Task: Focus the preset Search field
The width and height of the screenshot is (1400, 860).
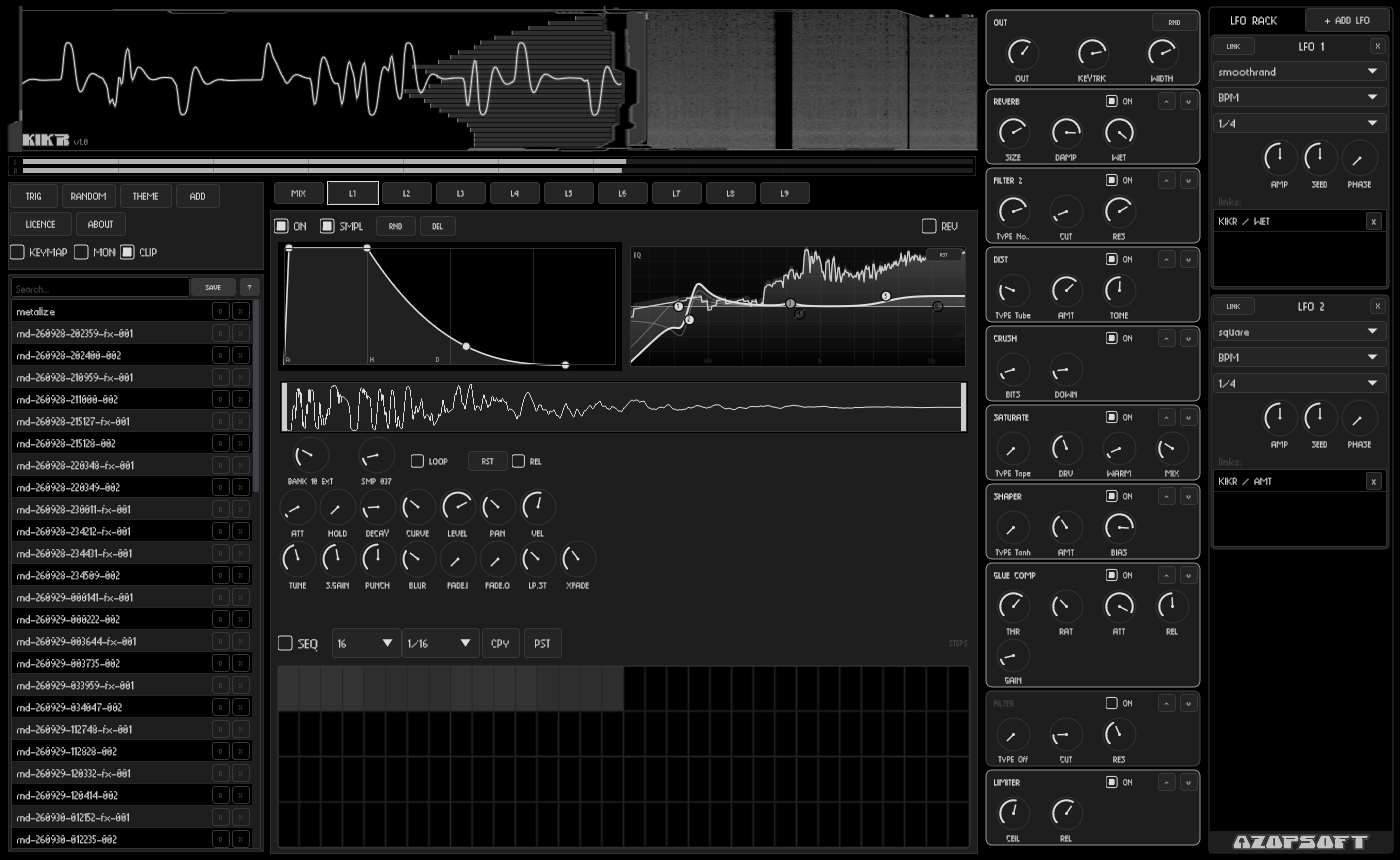Action: [100, 288]
